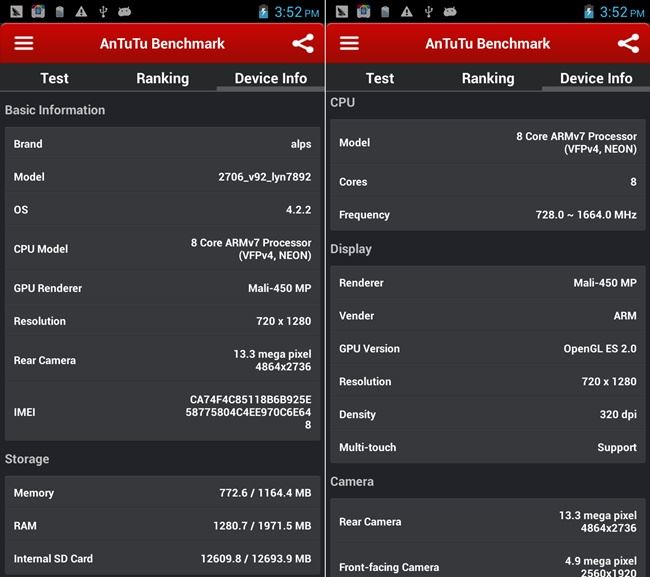The image size is (650, 577).
Task: Tap AnTuTu Benchmark title in left screen
Action: point(162,44)
